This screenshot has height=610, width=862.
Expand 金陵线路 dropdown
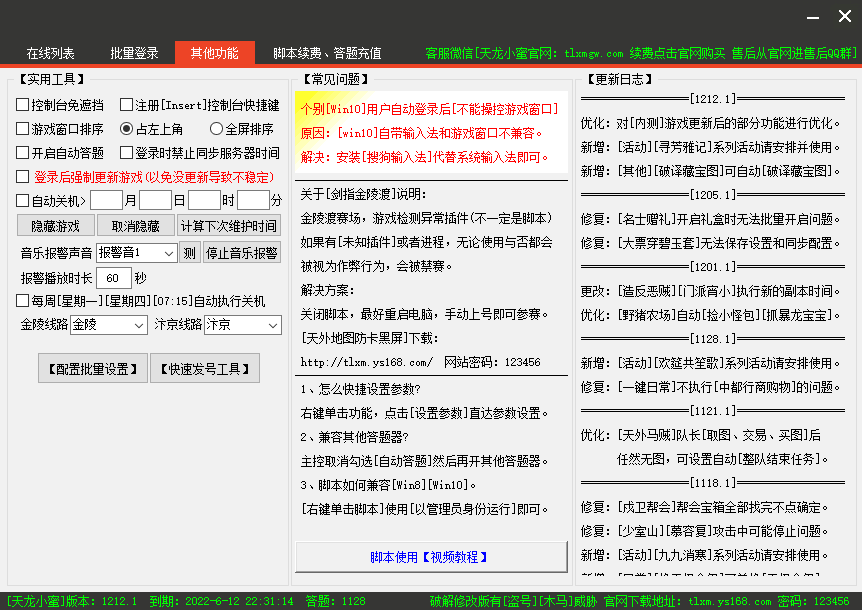110,325
